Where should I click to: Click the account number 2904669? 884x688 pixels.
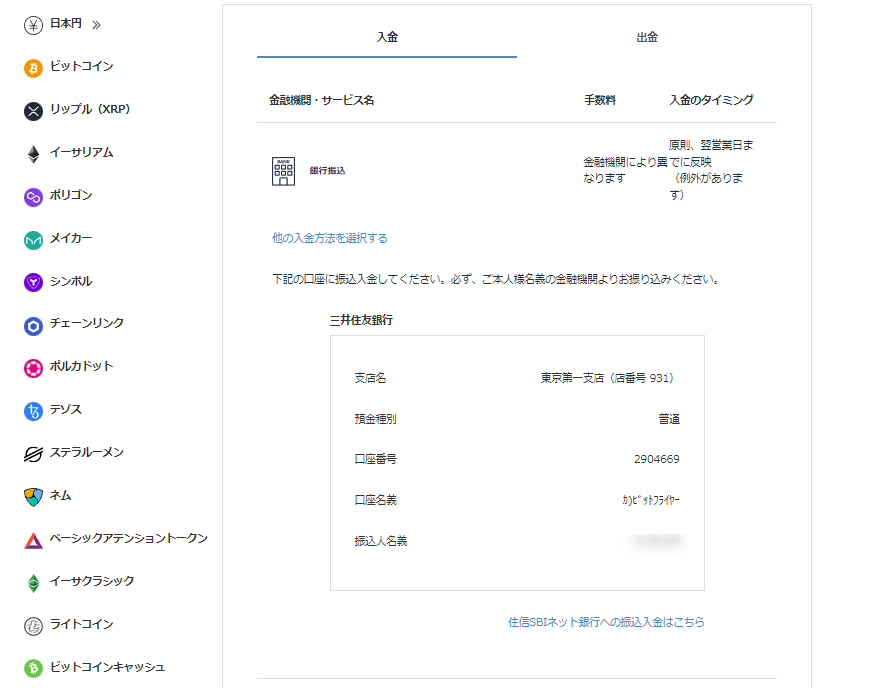656,460
